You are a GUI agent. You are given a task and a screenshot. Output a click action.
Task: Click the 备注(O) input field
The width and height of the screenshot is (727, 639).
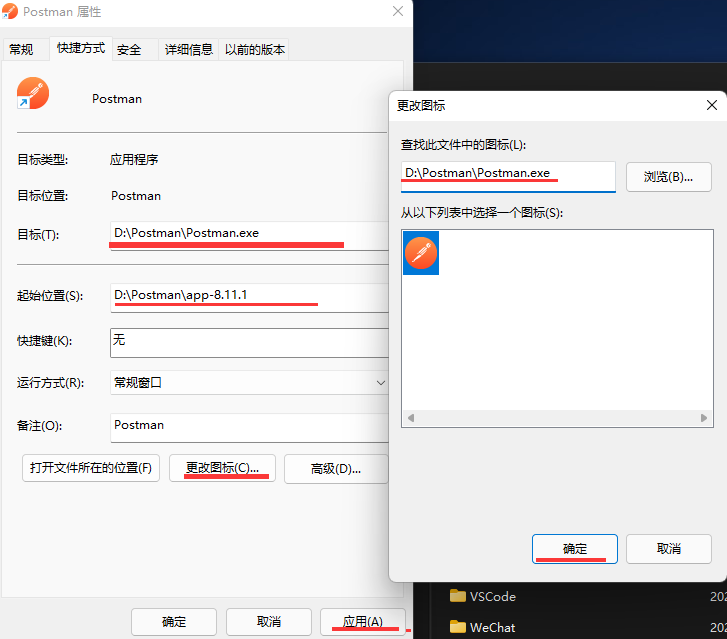click(x=249, y=428)
